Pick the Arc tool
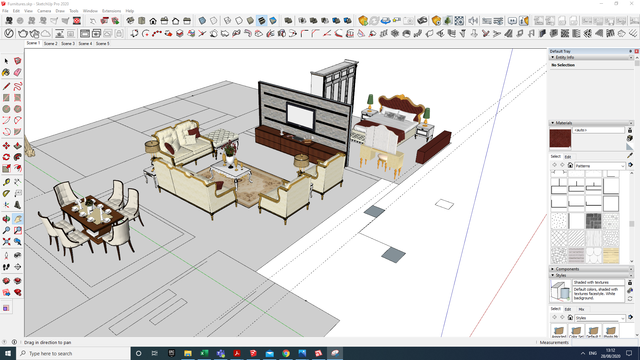 point(6,120)
